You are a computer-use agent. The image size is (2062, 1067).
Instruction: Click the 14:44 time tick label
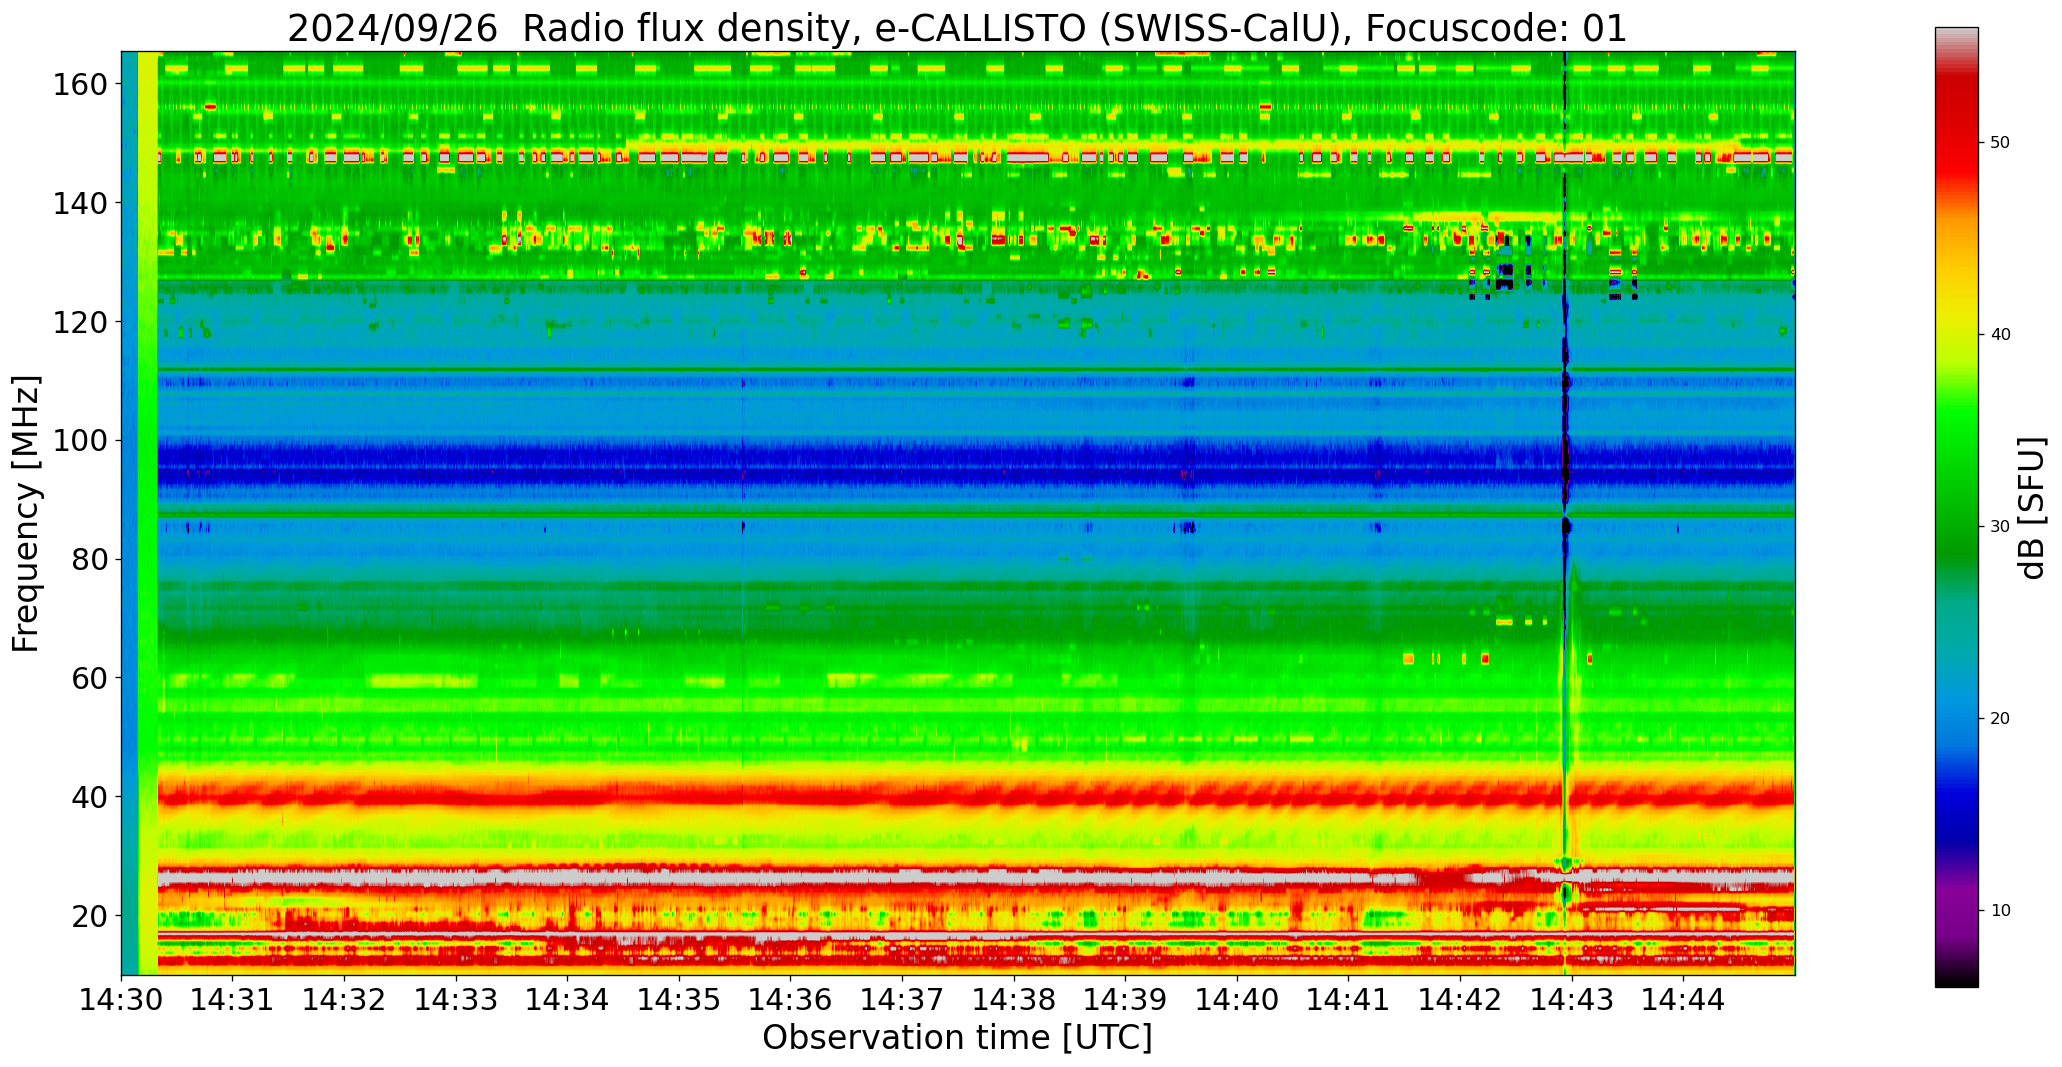tap(1683, 999)
